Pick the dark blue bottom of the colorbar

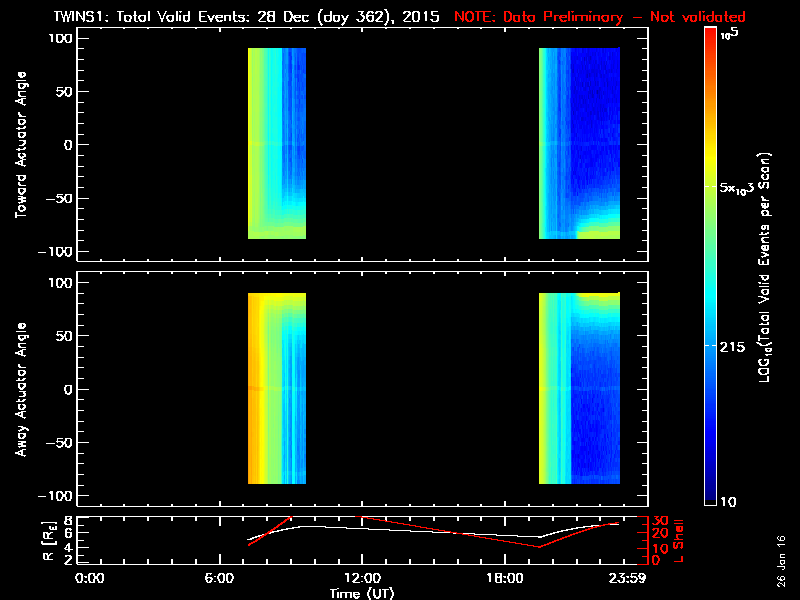click(710, 490)
